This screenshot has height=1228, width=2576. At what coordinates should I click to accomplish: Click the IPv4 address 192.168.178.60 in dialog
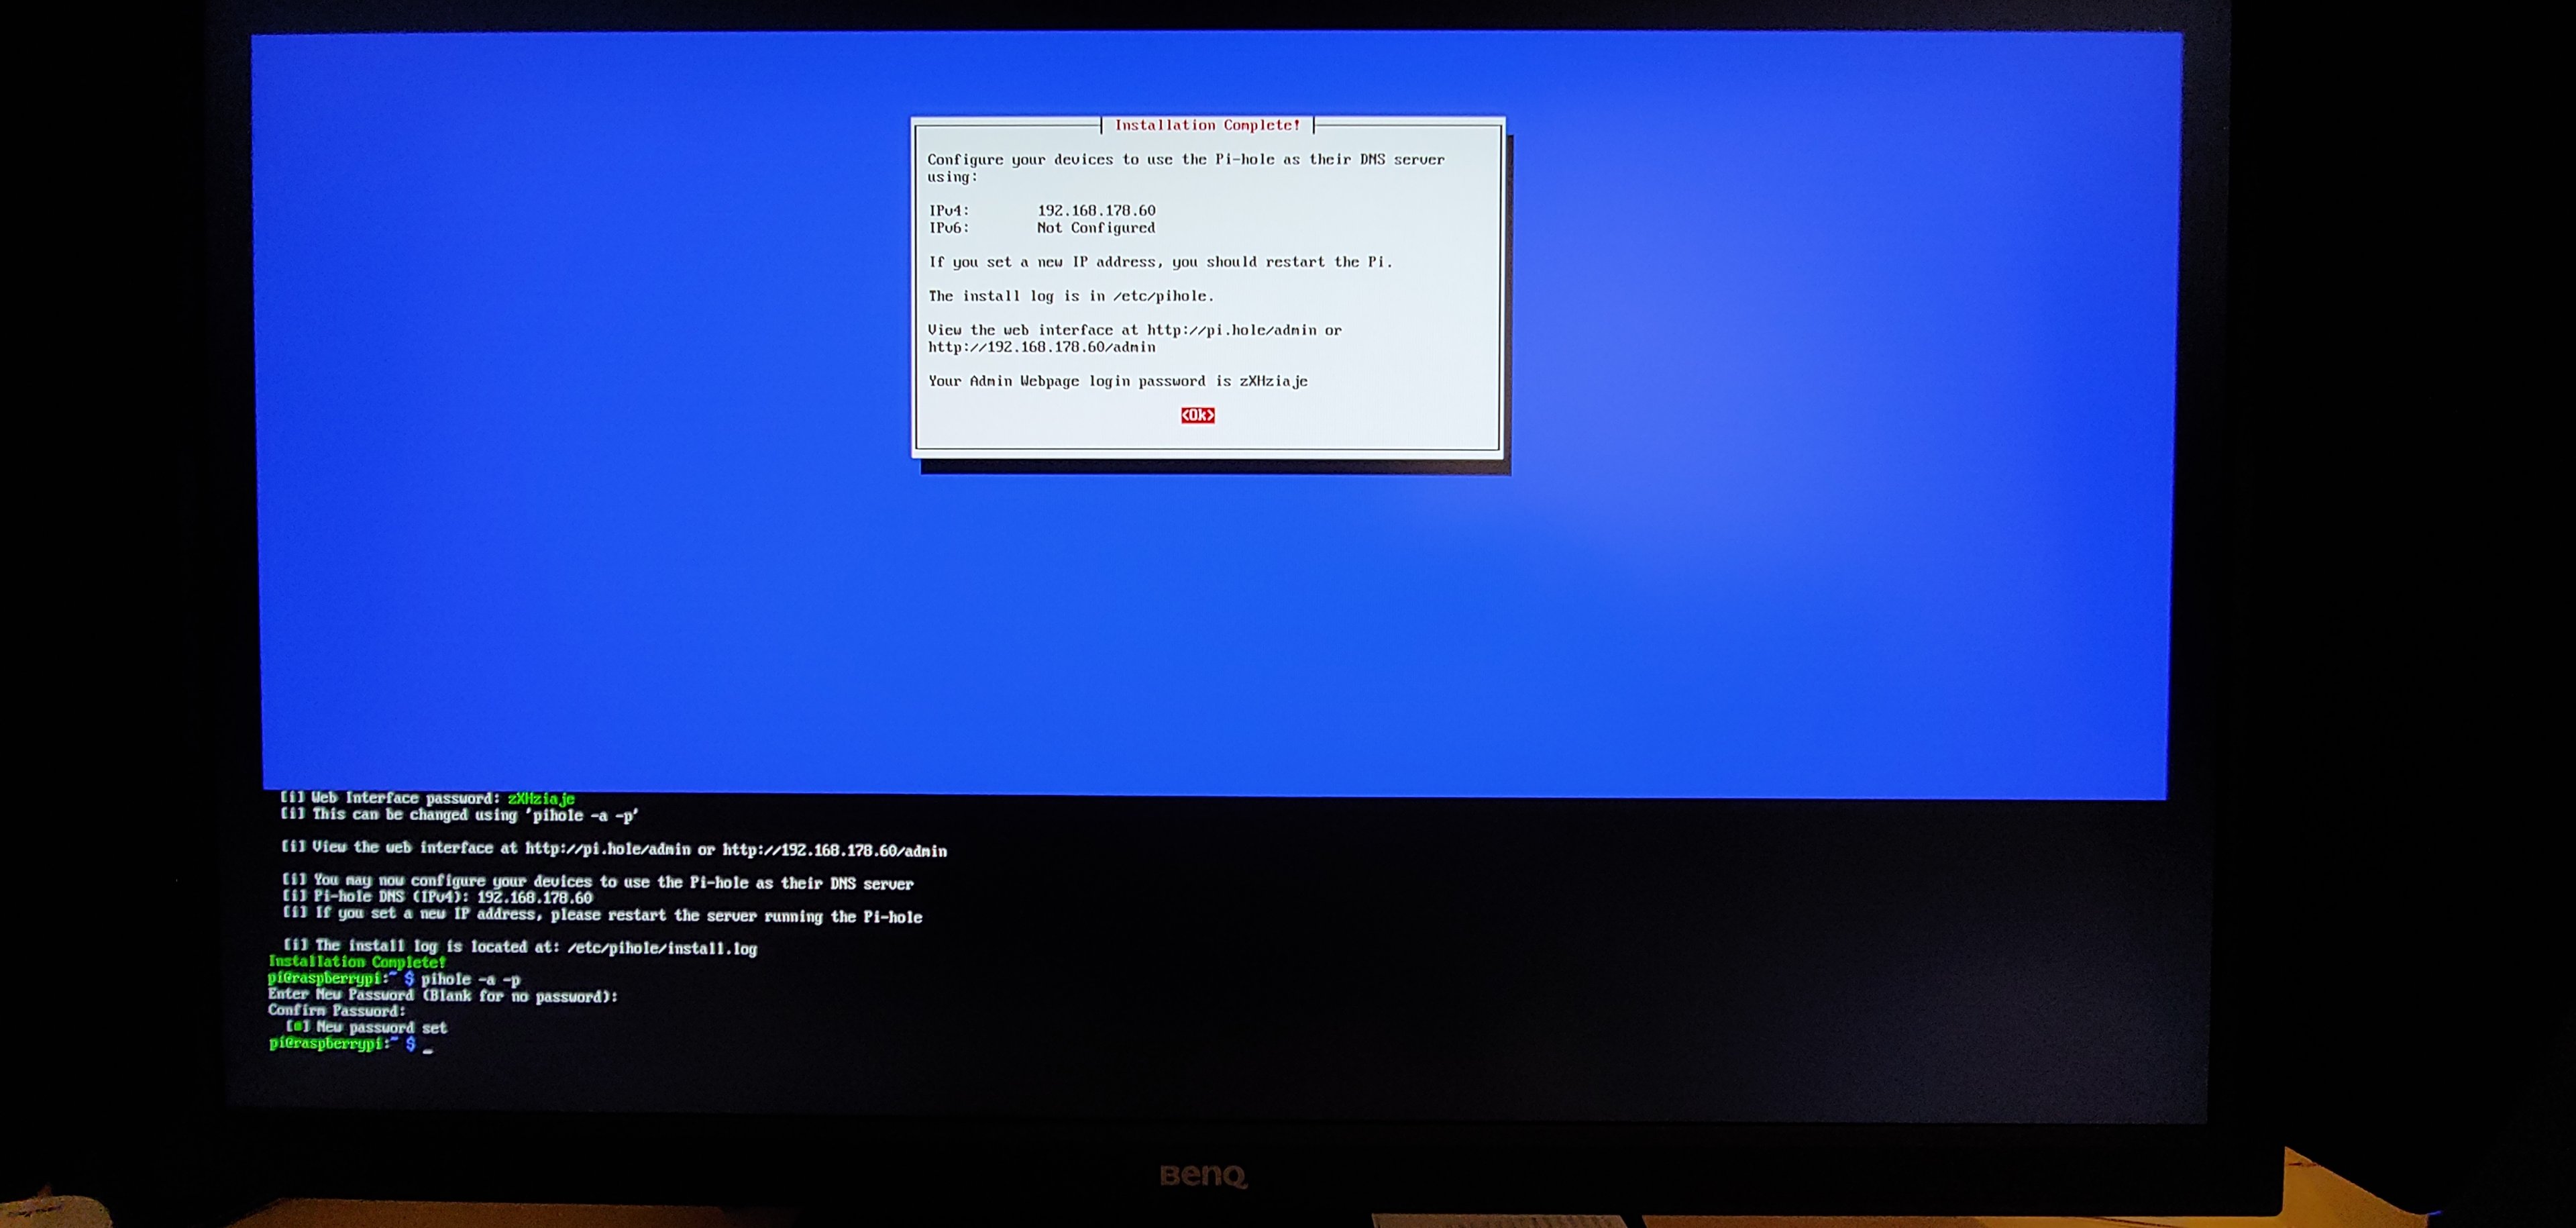[1096, 210]
